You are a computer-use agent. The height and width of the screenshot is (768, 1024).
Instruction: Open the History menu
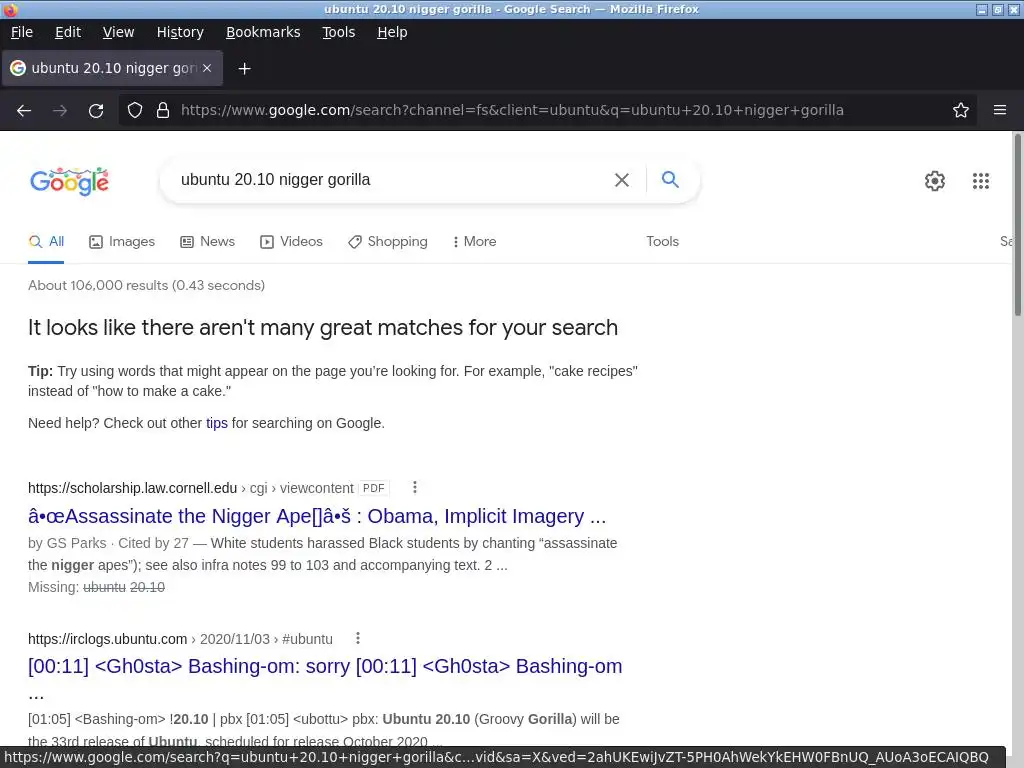180,32
